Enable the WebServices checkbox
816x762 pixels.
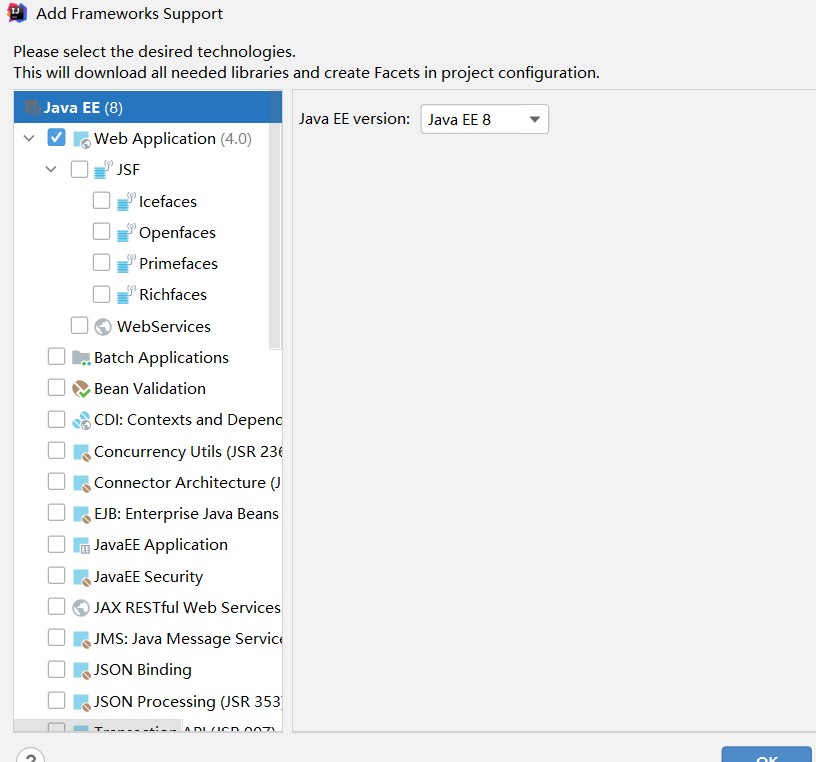point(79,325)
